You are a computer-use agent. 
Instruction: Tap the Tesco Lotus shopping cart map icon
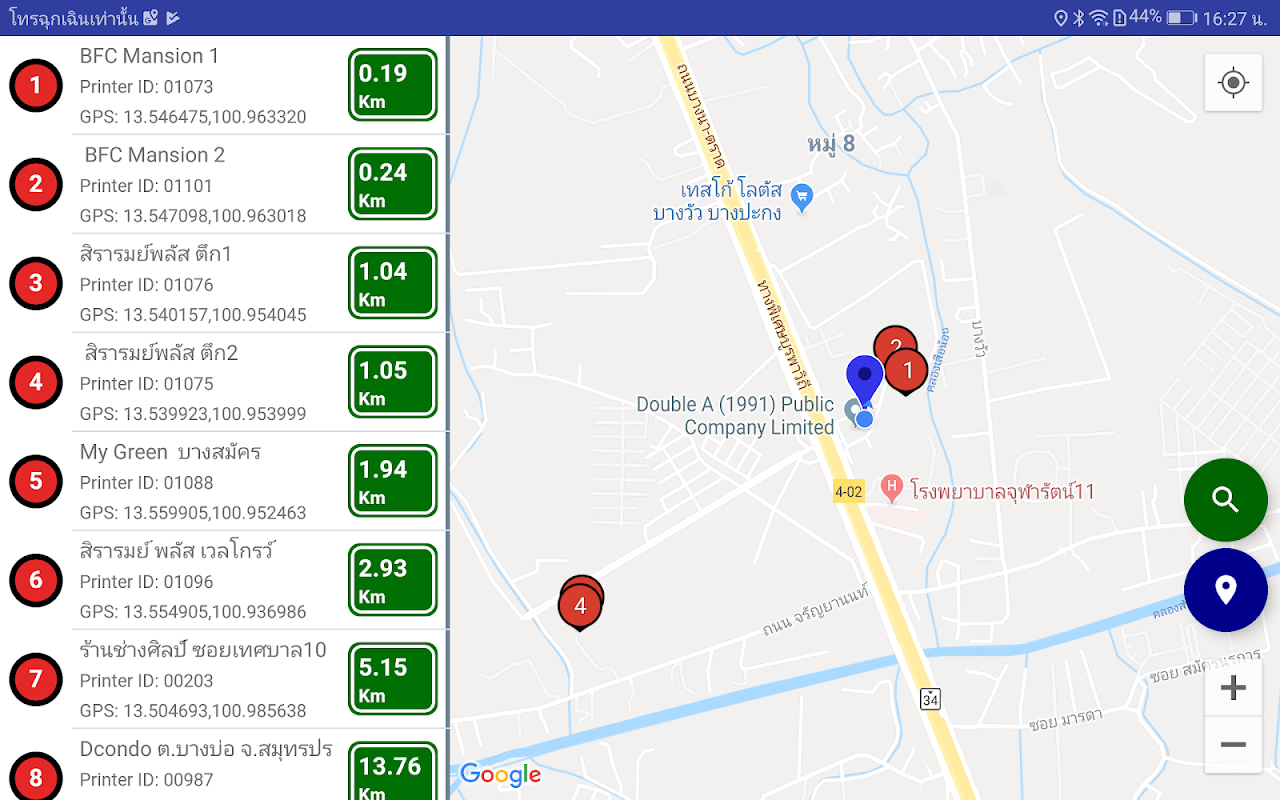[x=801, y=196]
